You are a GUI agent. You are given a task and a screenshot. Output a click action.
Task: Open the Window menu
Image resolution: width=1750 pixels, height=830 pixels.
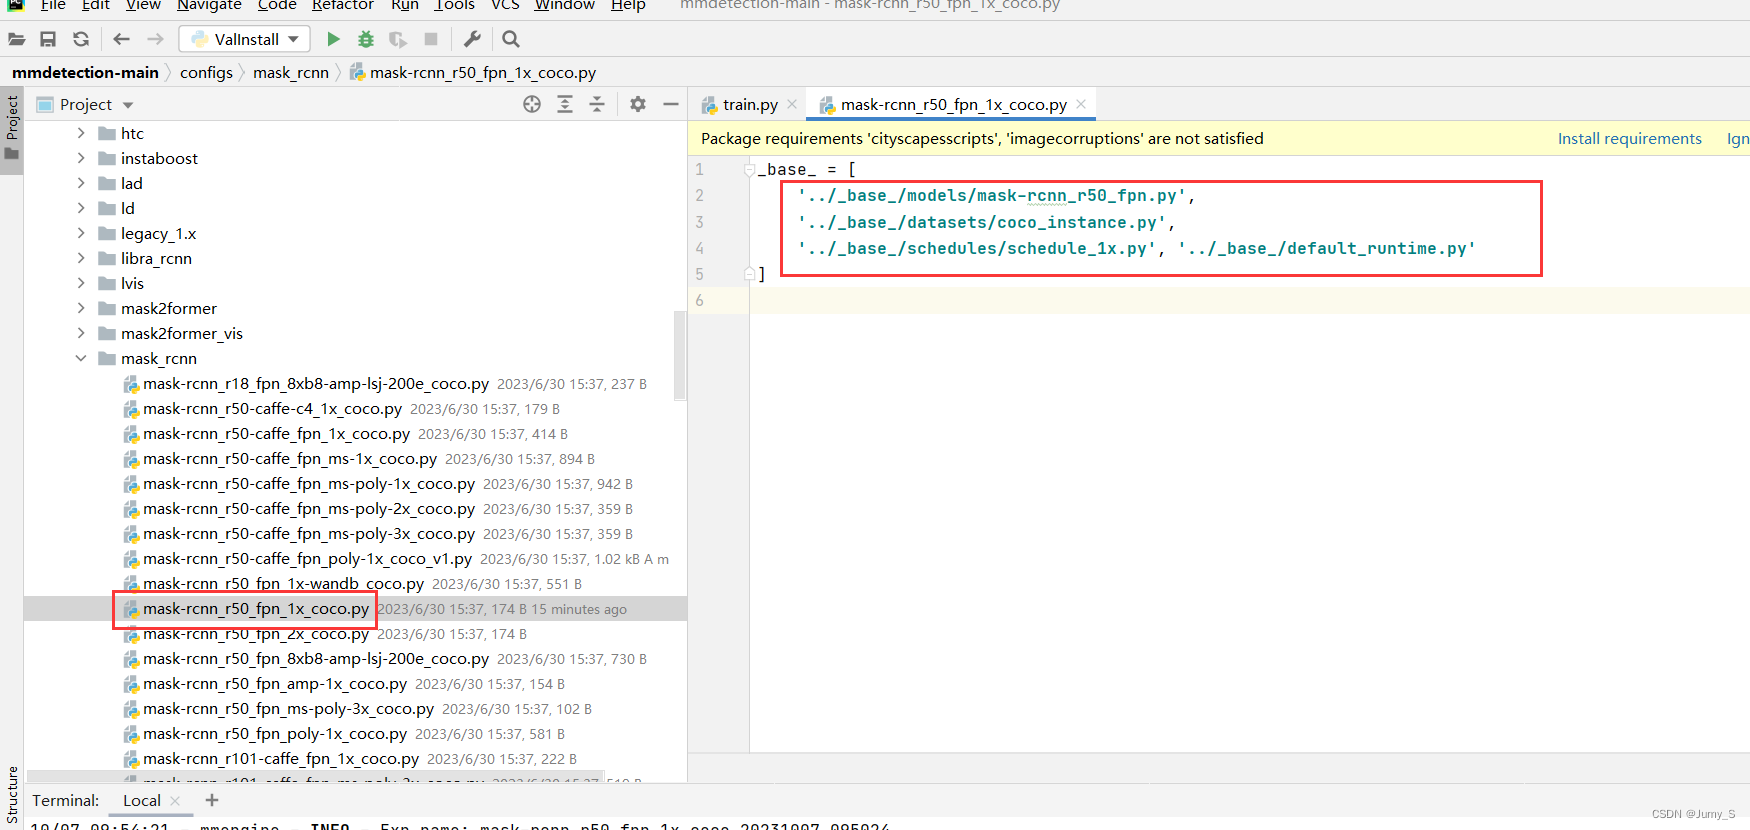[564, 5]
